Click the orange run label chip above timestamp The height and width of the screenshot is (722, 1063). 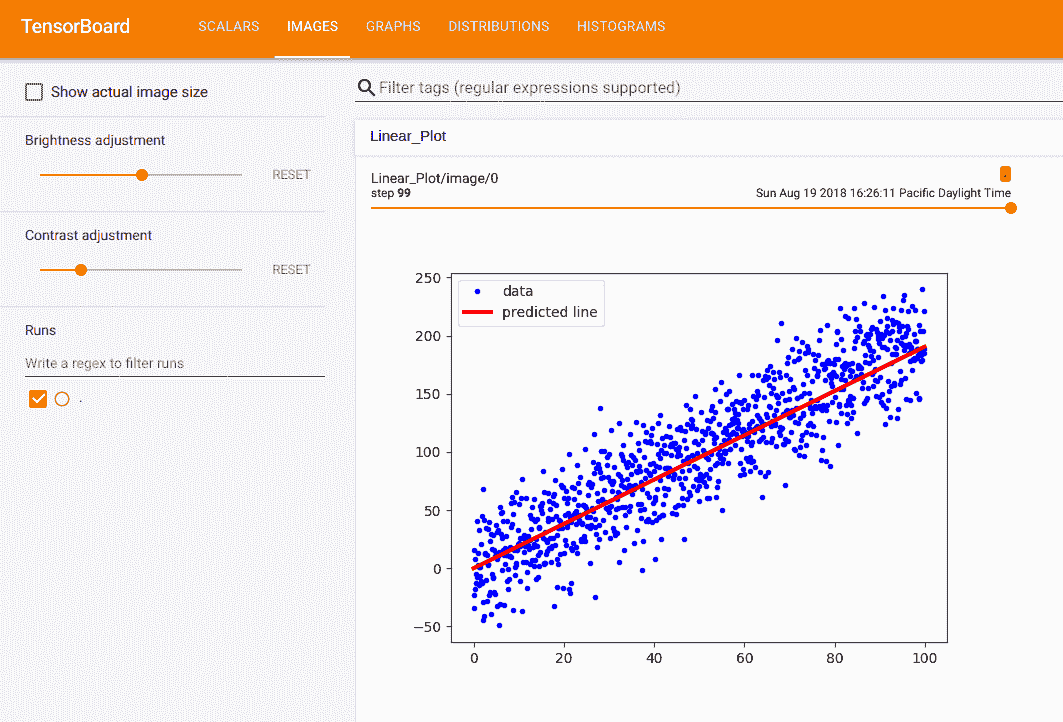[x=1005, y=174]
